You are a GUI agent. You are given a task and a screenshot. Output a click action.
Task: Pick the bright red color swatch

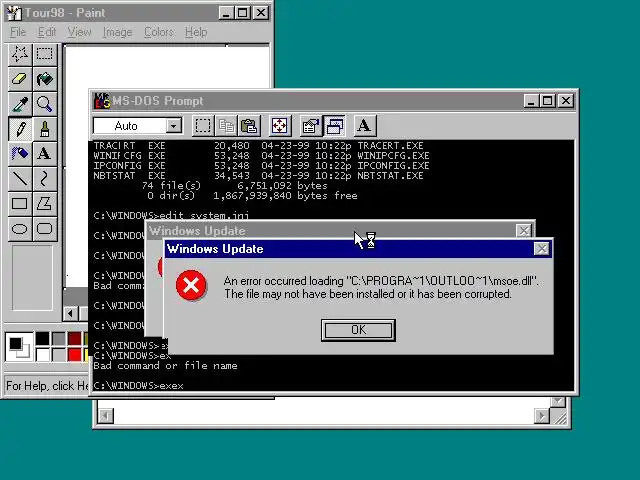(75, 354)
